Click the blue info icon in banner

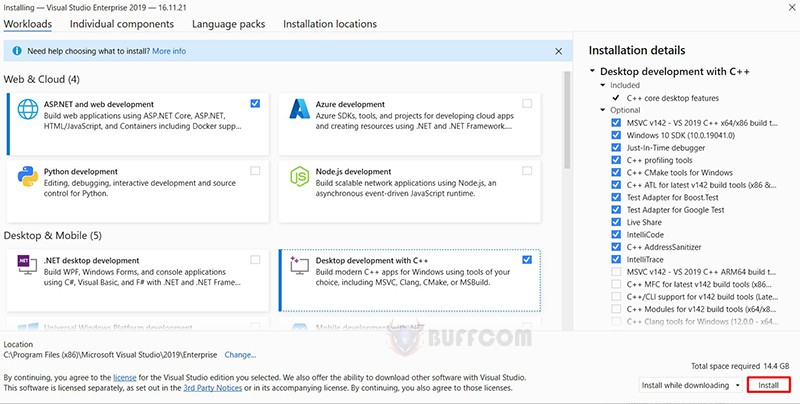point(17,51)
